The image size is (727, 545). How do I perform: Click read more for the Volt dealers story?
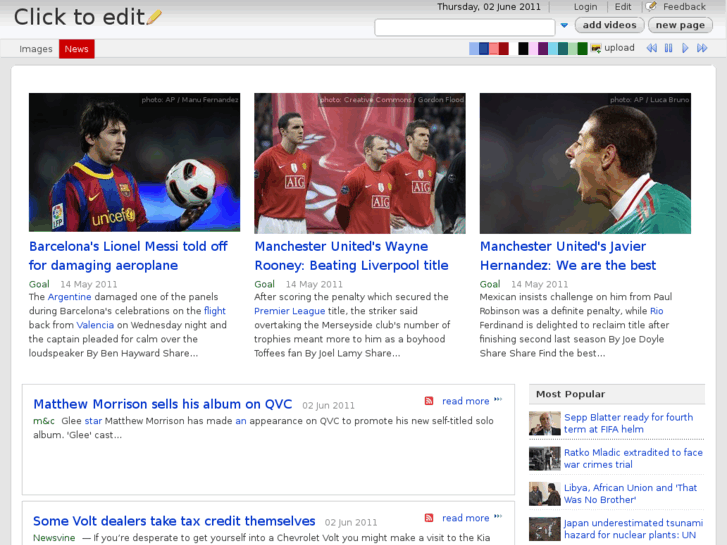[466, 518]
